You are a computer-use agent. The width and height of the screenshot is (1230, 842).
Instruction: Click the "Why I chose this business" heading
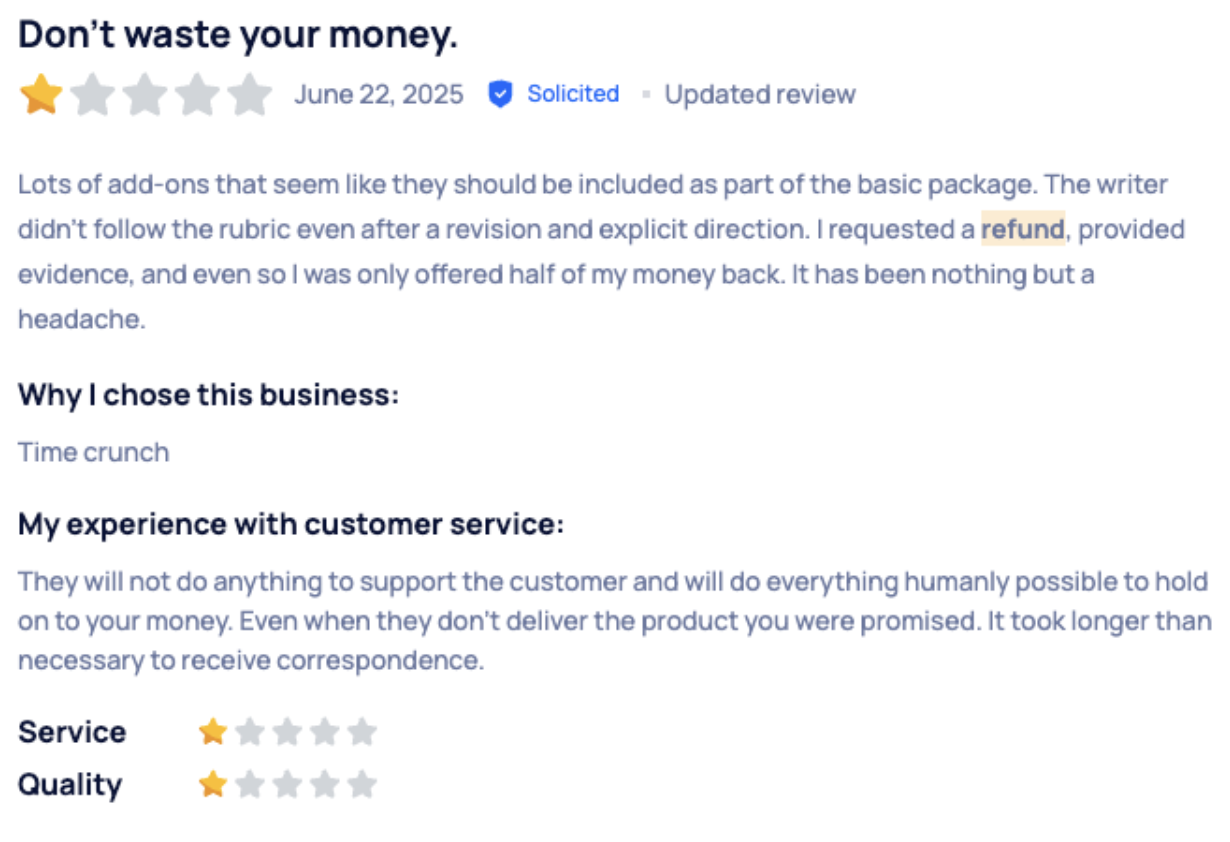[x=208, y=395]
